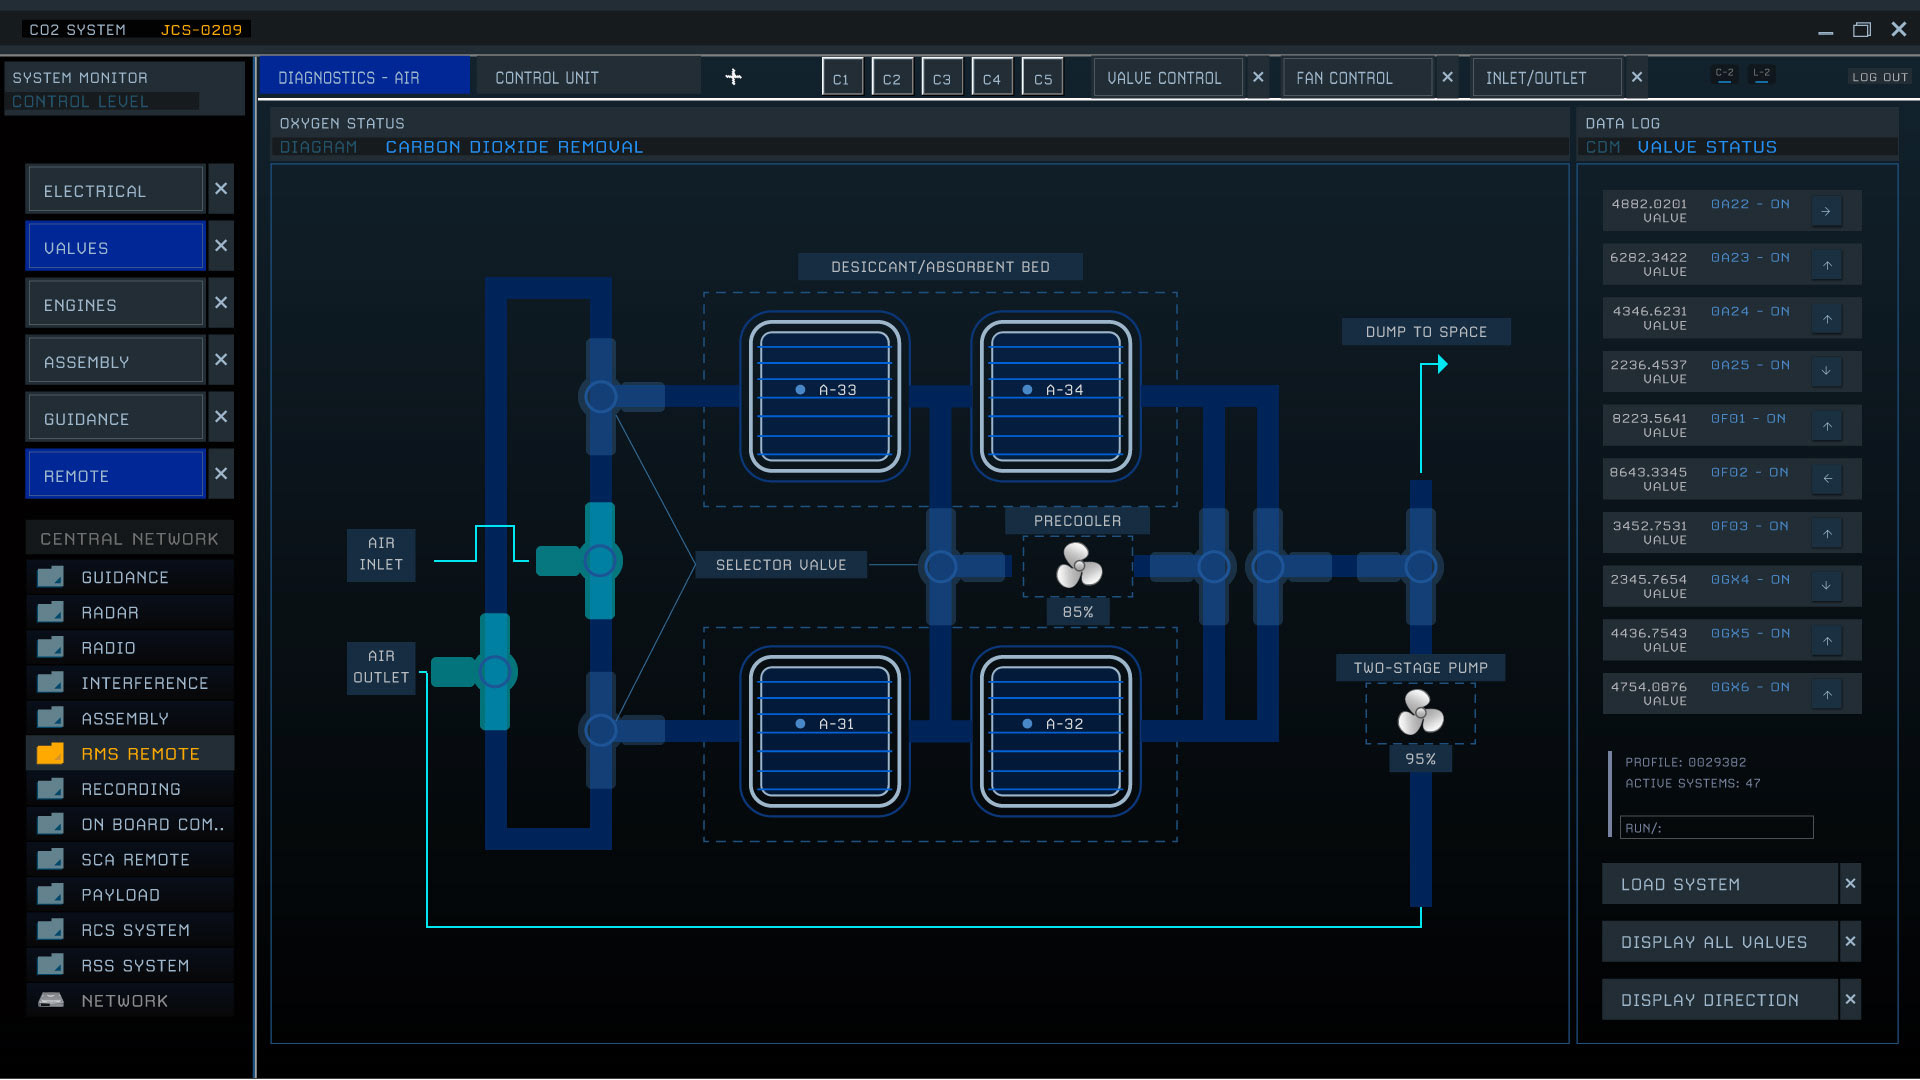Click the Two-Stage Pump fan icon

[x=1420, y=713]
